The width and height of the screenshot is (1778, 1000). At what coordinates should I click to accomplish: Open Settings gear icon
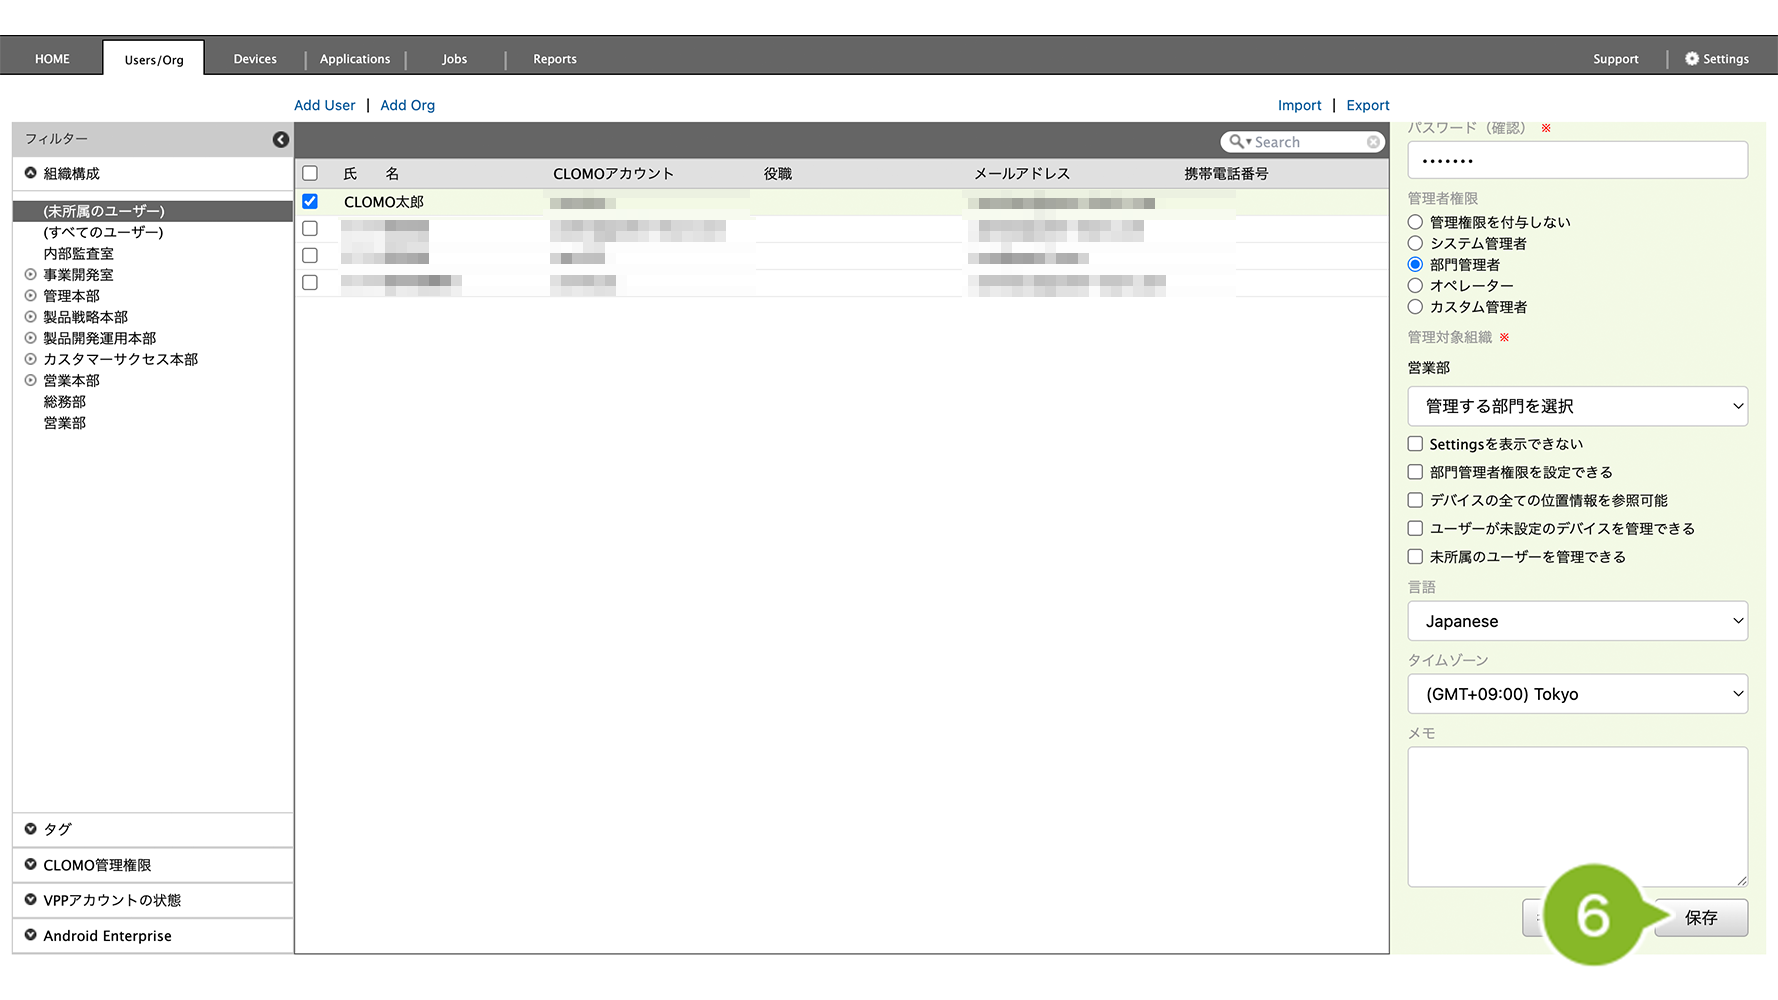(x=1692, y=59)
